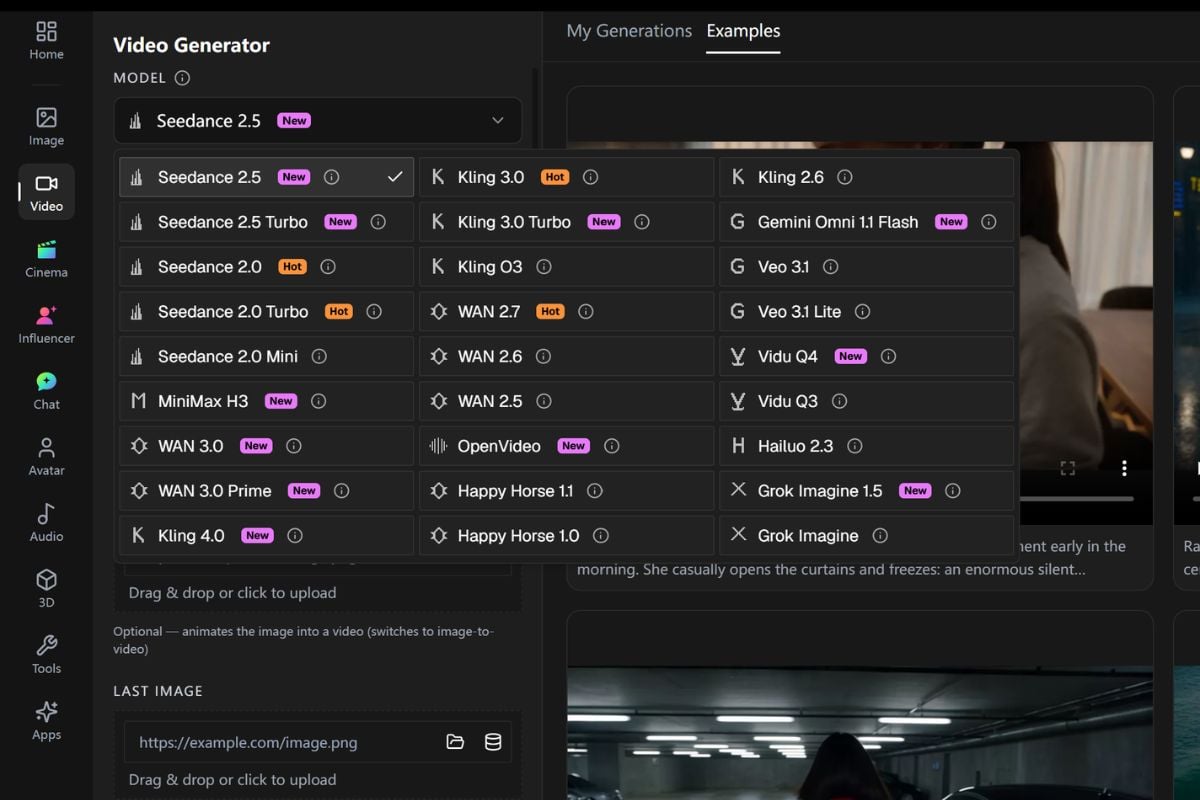The width and height of the screenshot is (1200, 800).
Task: Choose the Kling O3 model
Action: 566,267
